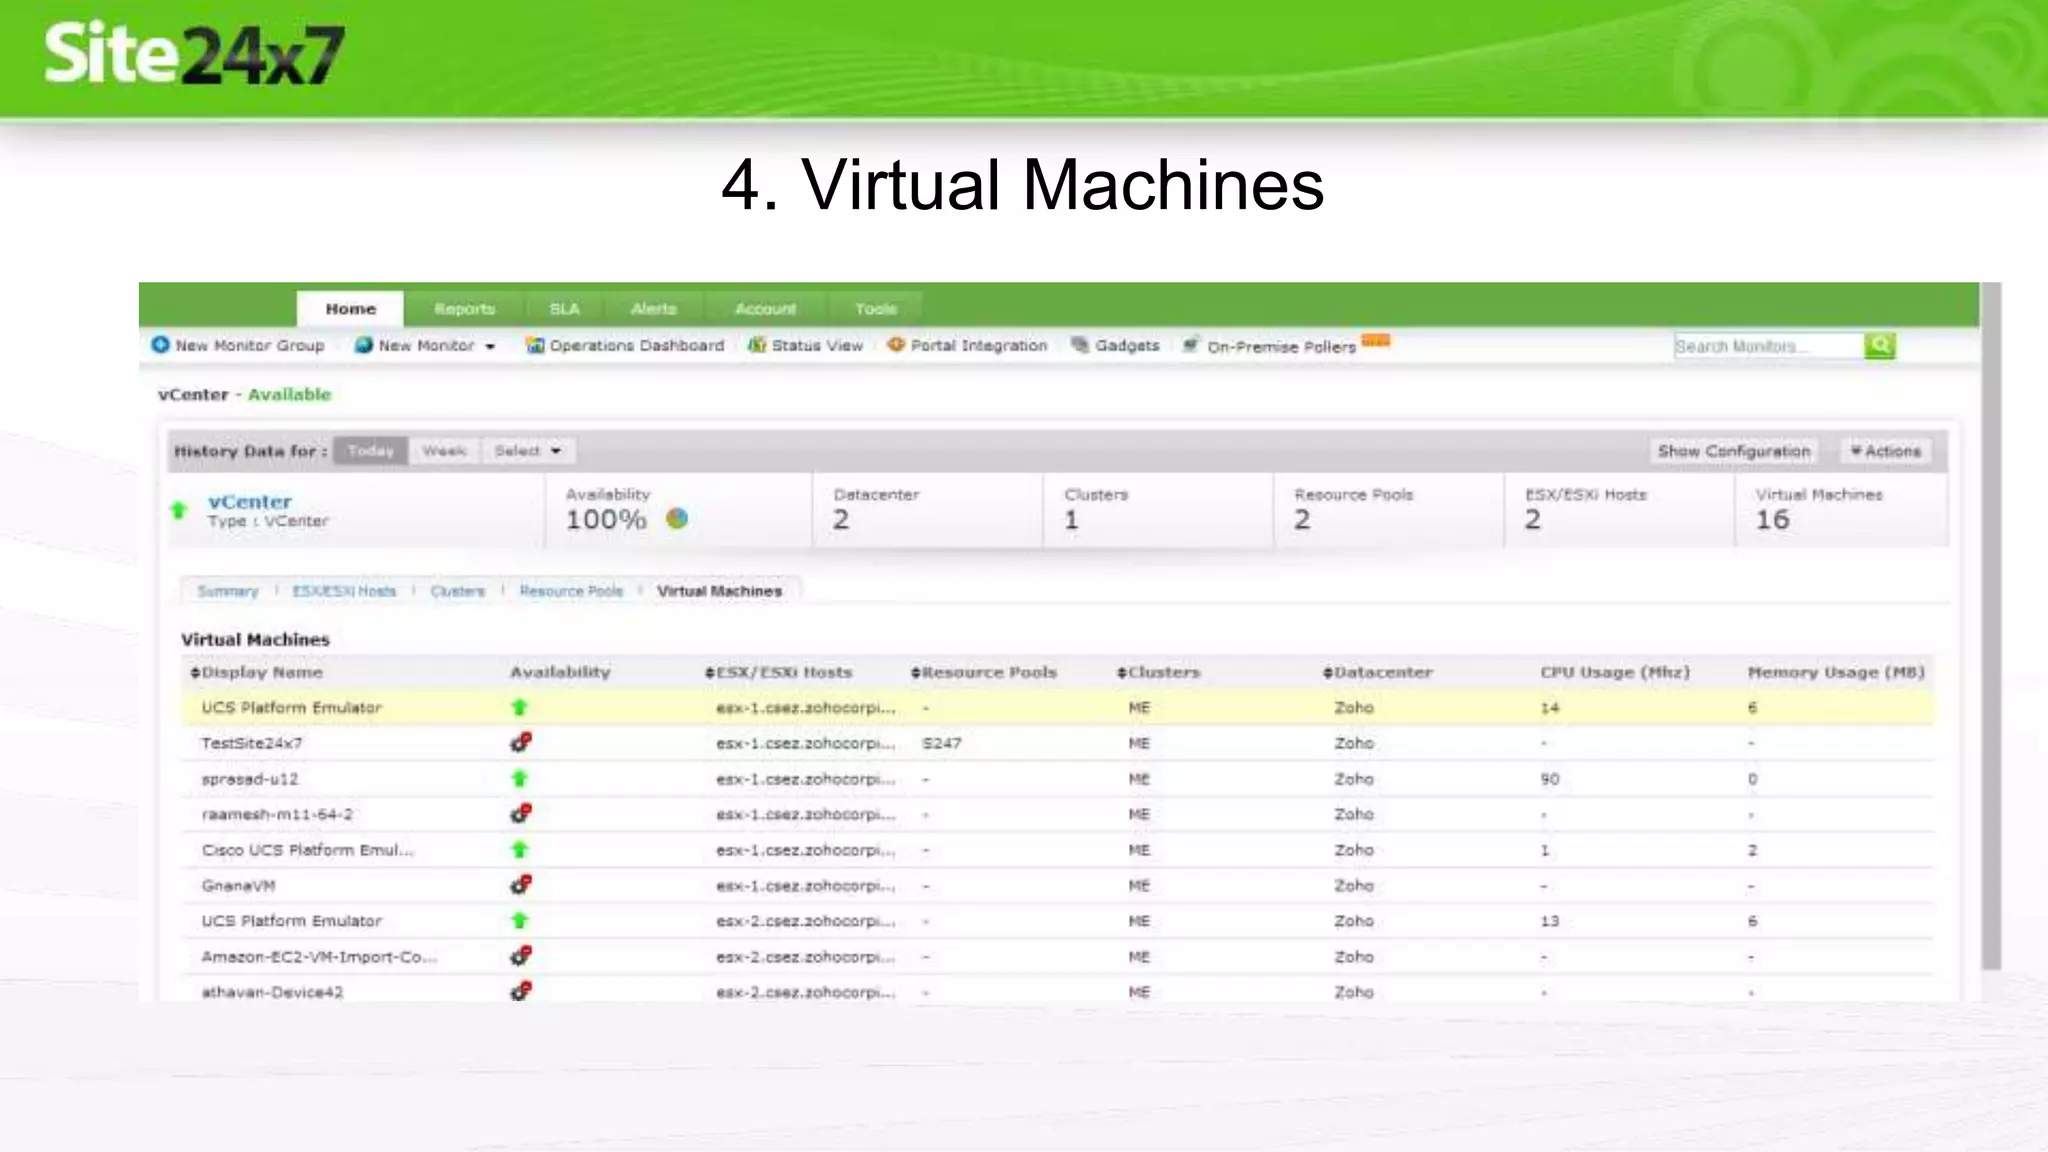The height and width of the screenshot is (1152, 2048).
Task: Switch to the Clusters sub-tab
Action: click(x=457, y=591)
